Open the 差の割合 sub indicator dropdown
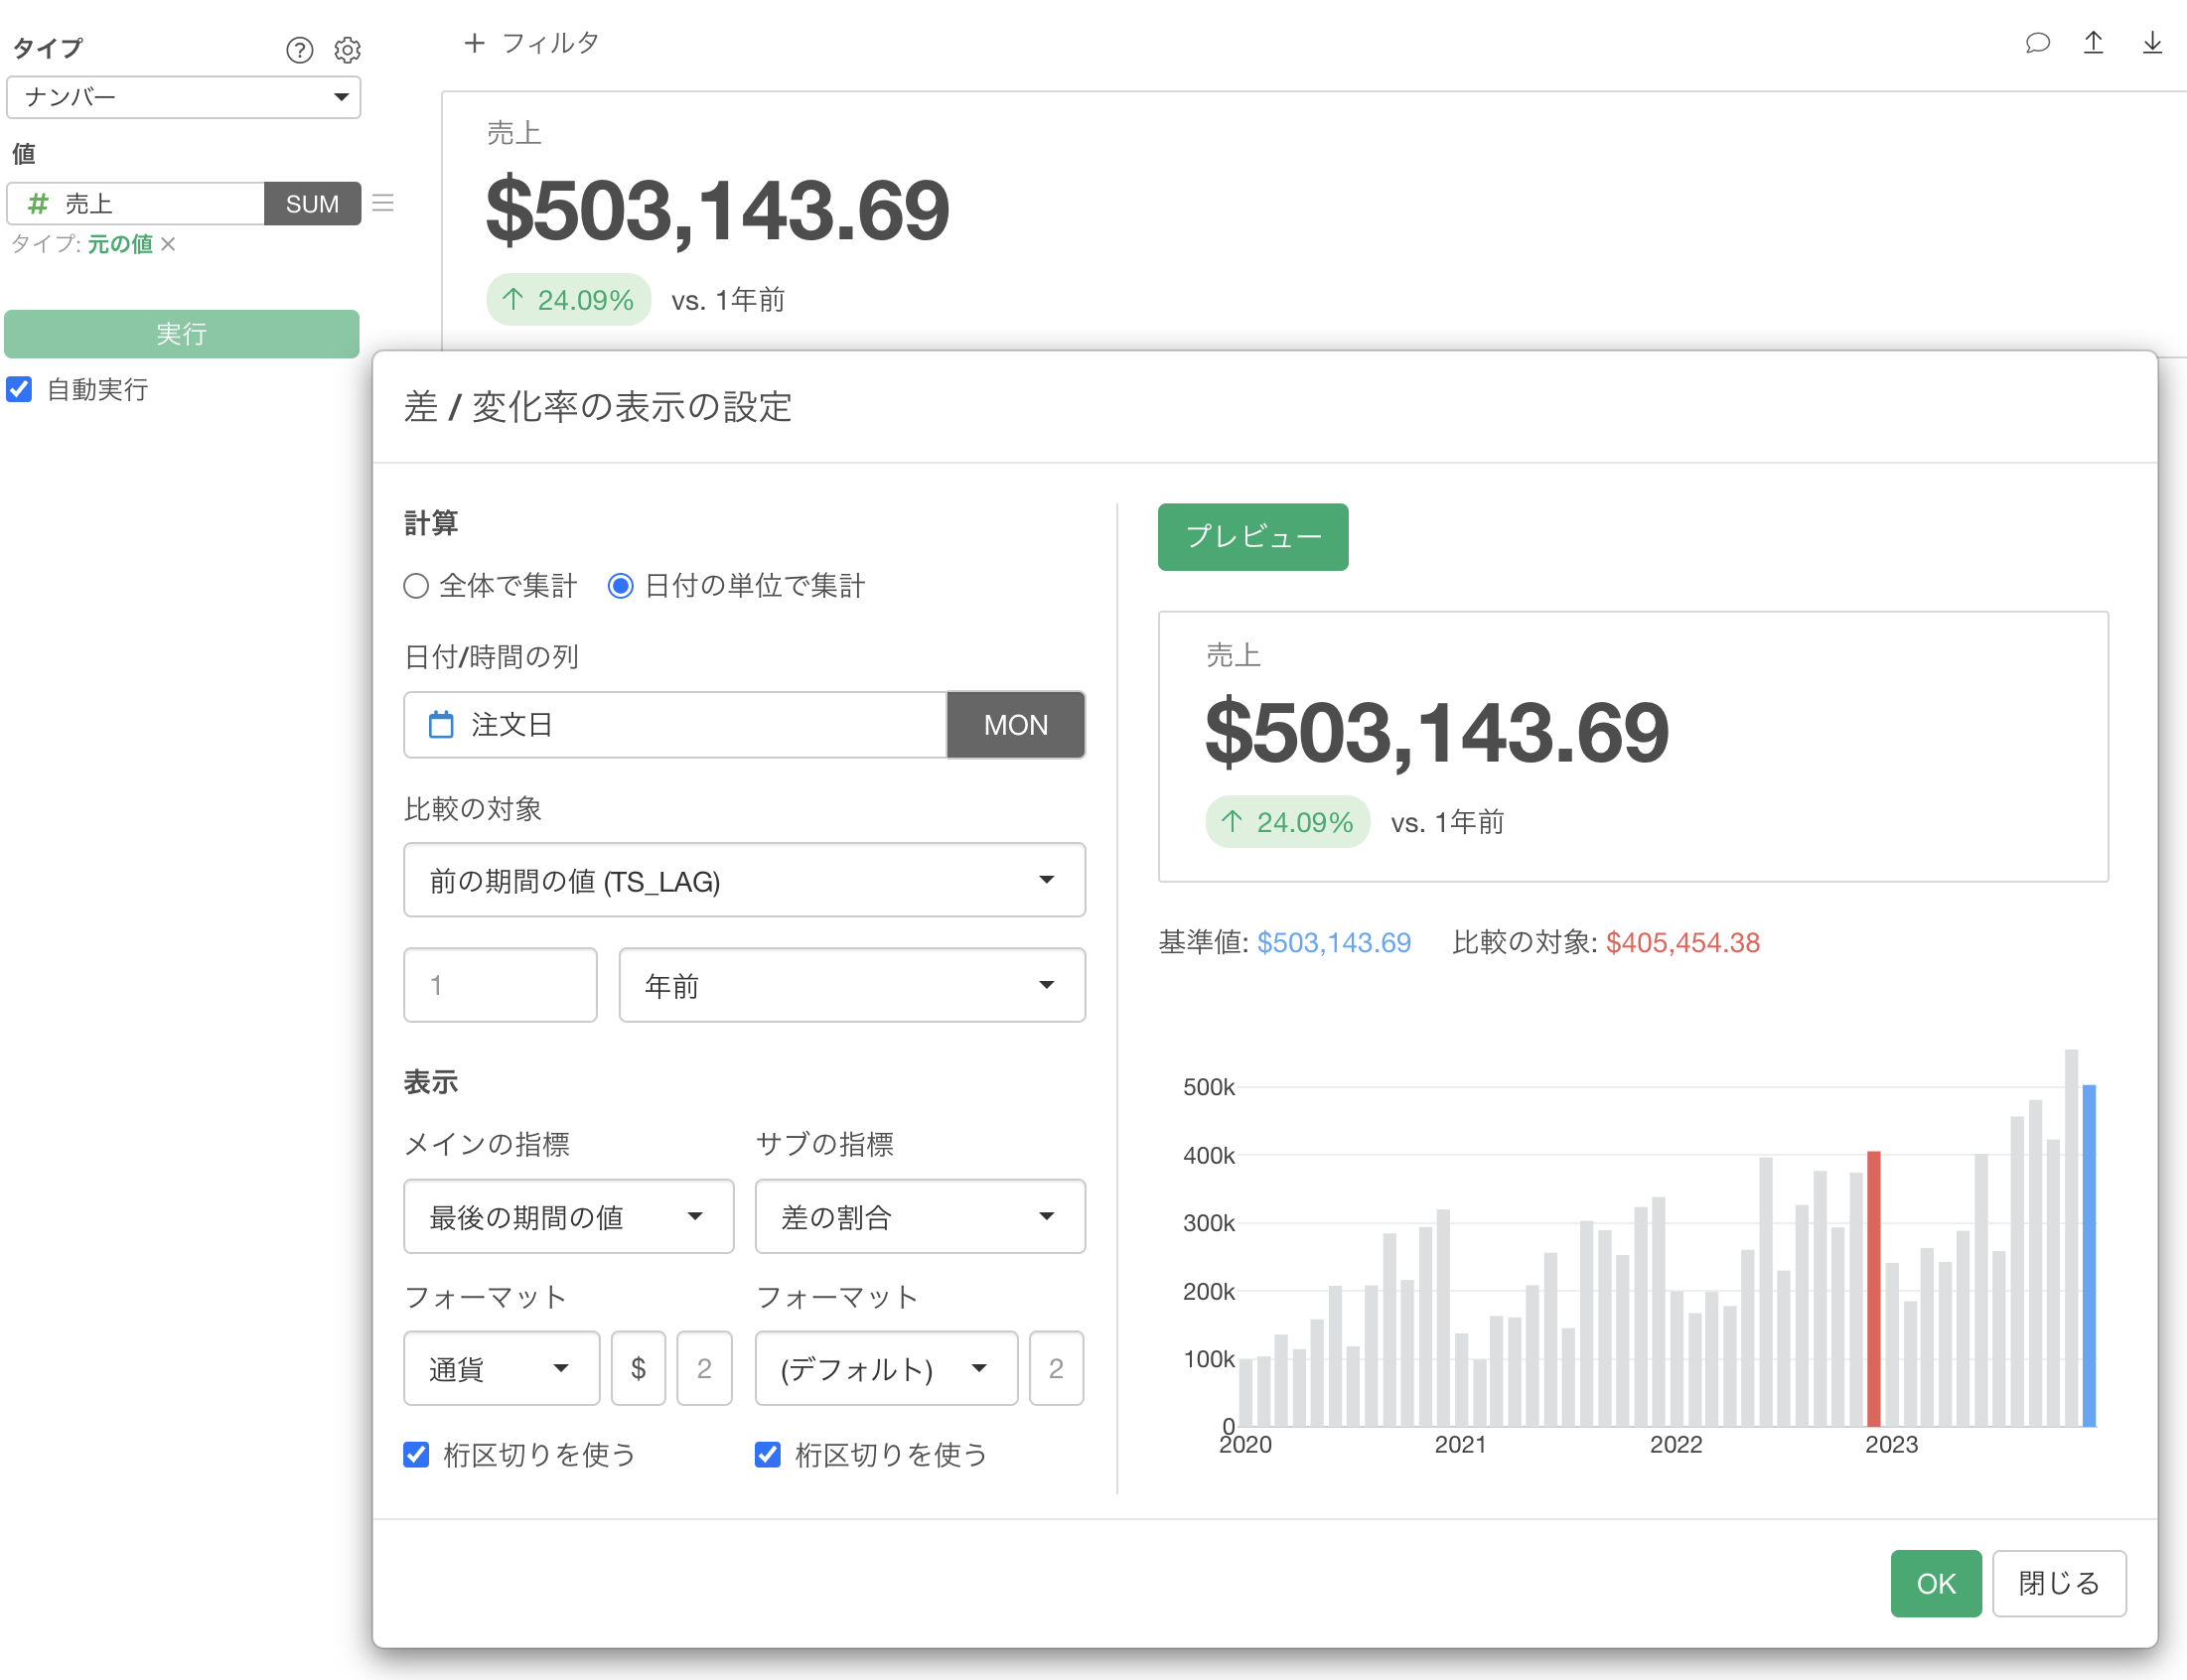This screenshot has width=2187, height=1680. coord(919,1217)
